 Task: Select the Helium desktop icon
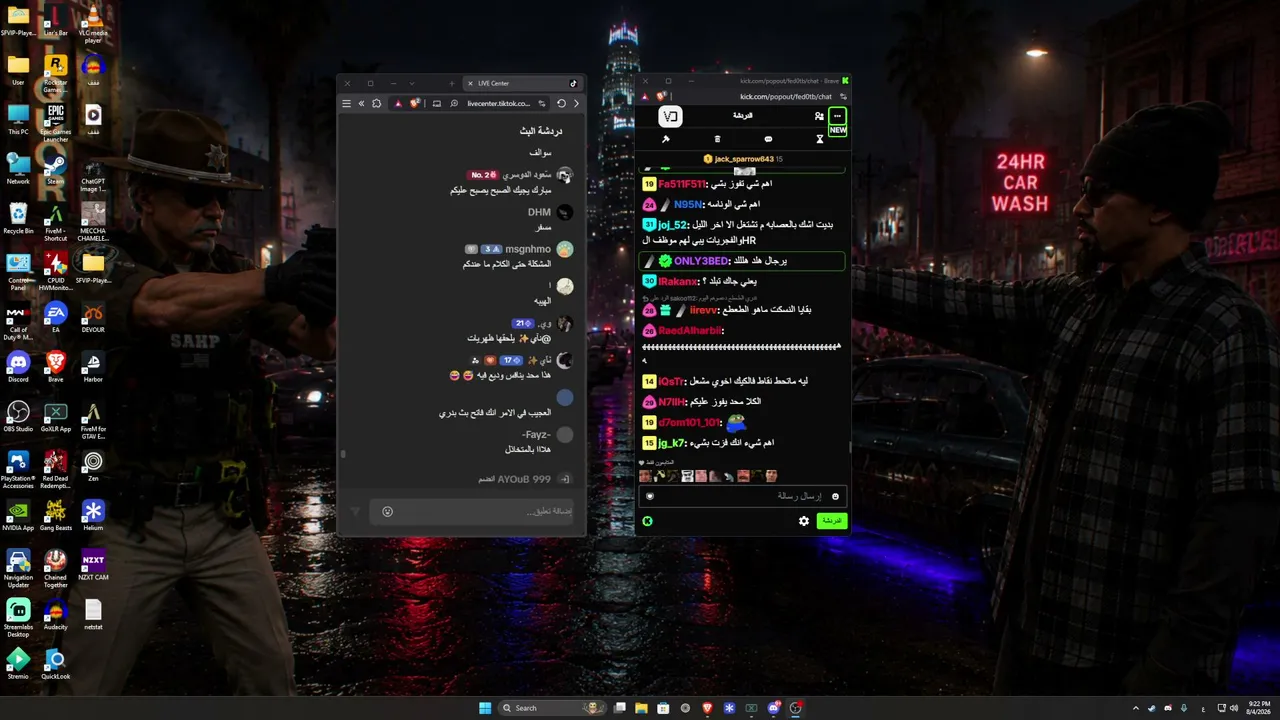[x=93, y=515]
